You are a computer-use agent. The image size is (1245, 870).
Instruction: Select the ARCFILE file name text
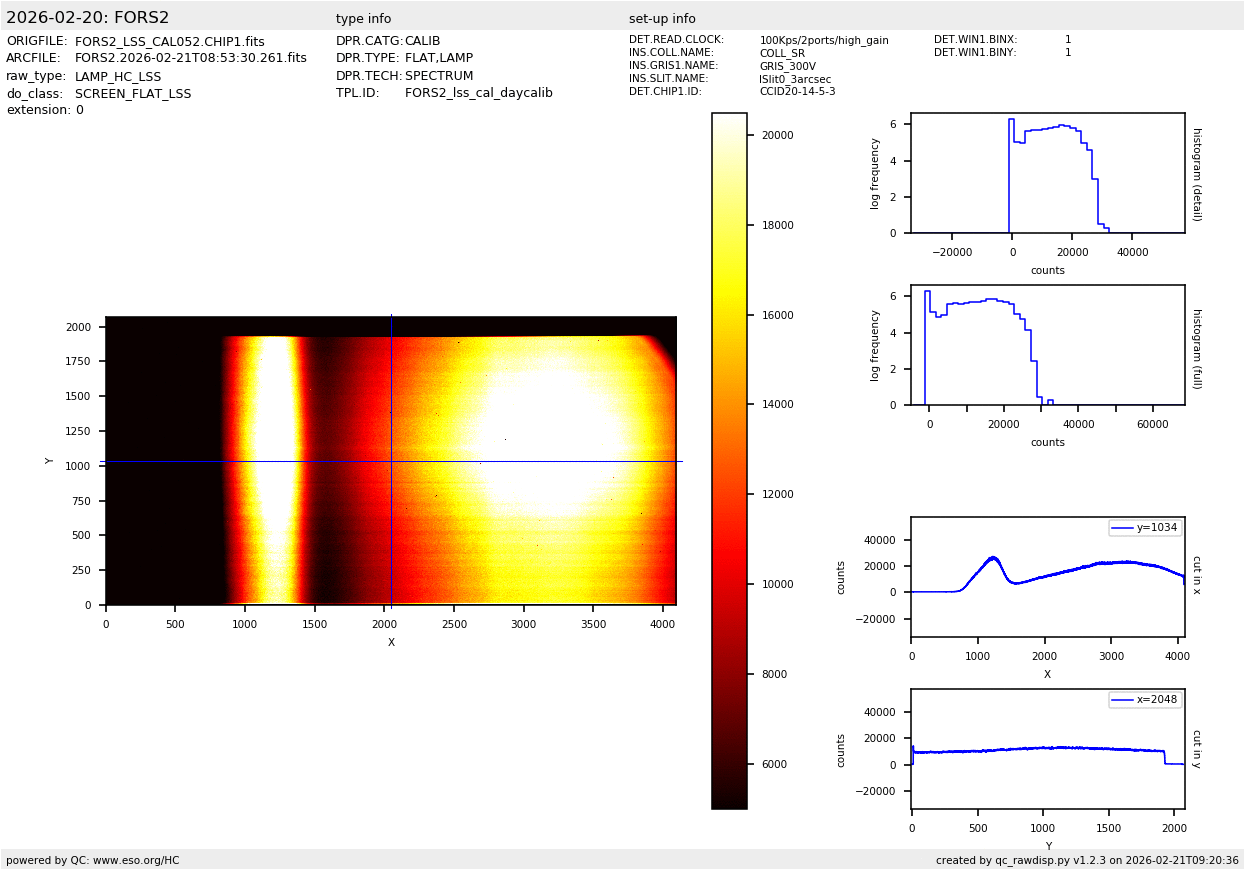click(x=191, y=59)
